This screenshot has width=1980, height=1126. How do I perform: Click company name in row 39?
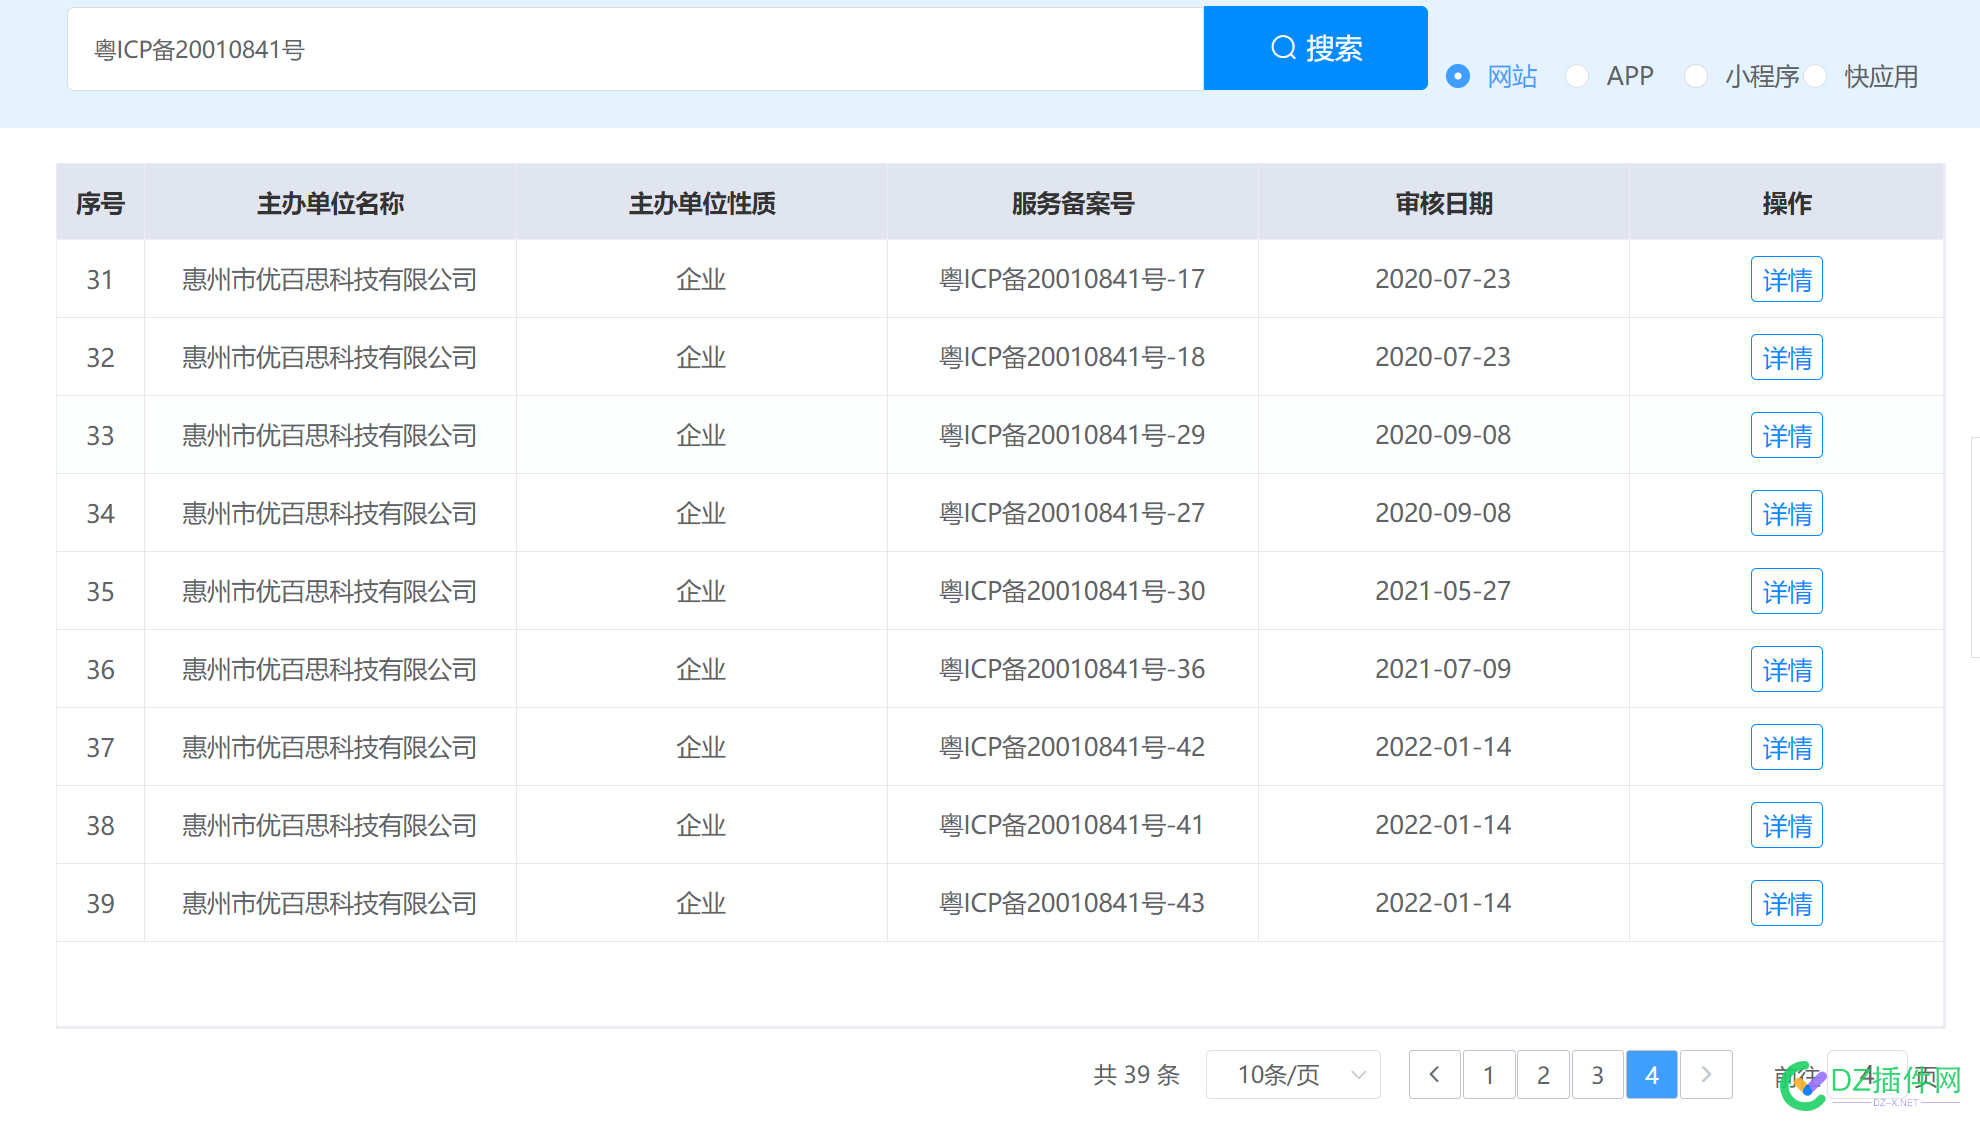pos(330,903)
